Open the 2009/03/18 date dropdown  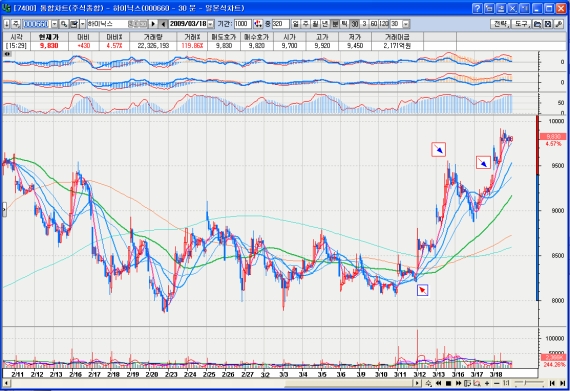[210, 24]
